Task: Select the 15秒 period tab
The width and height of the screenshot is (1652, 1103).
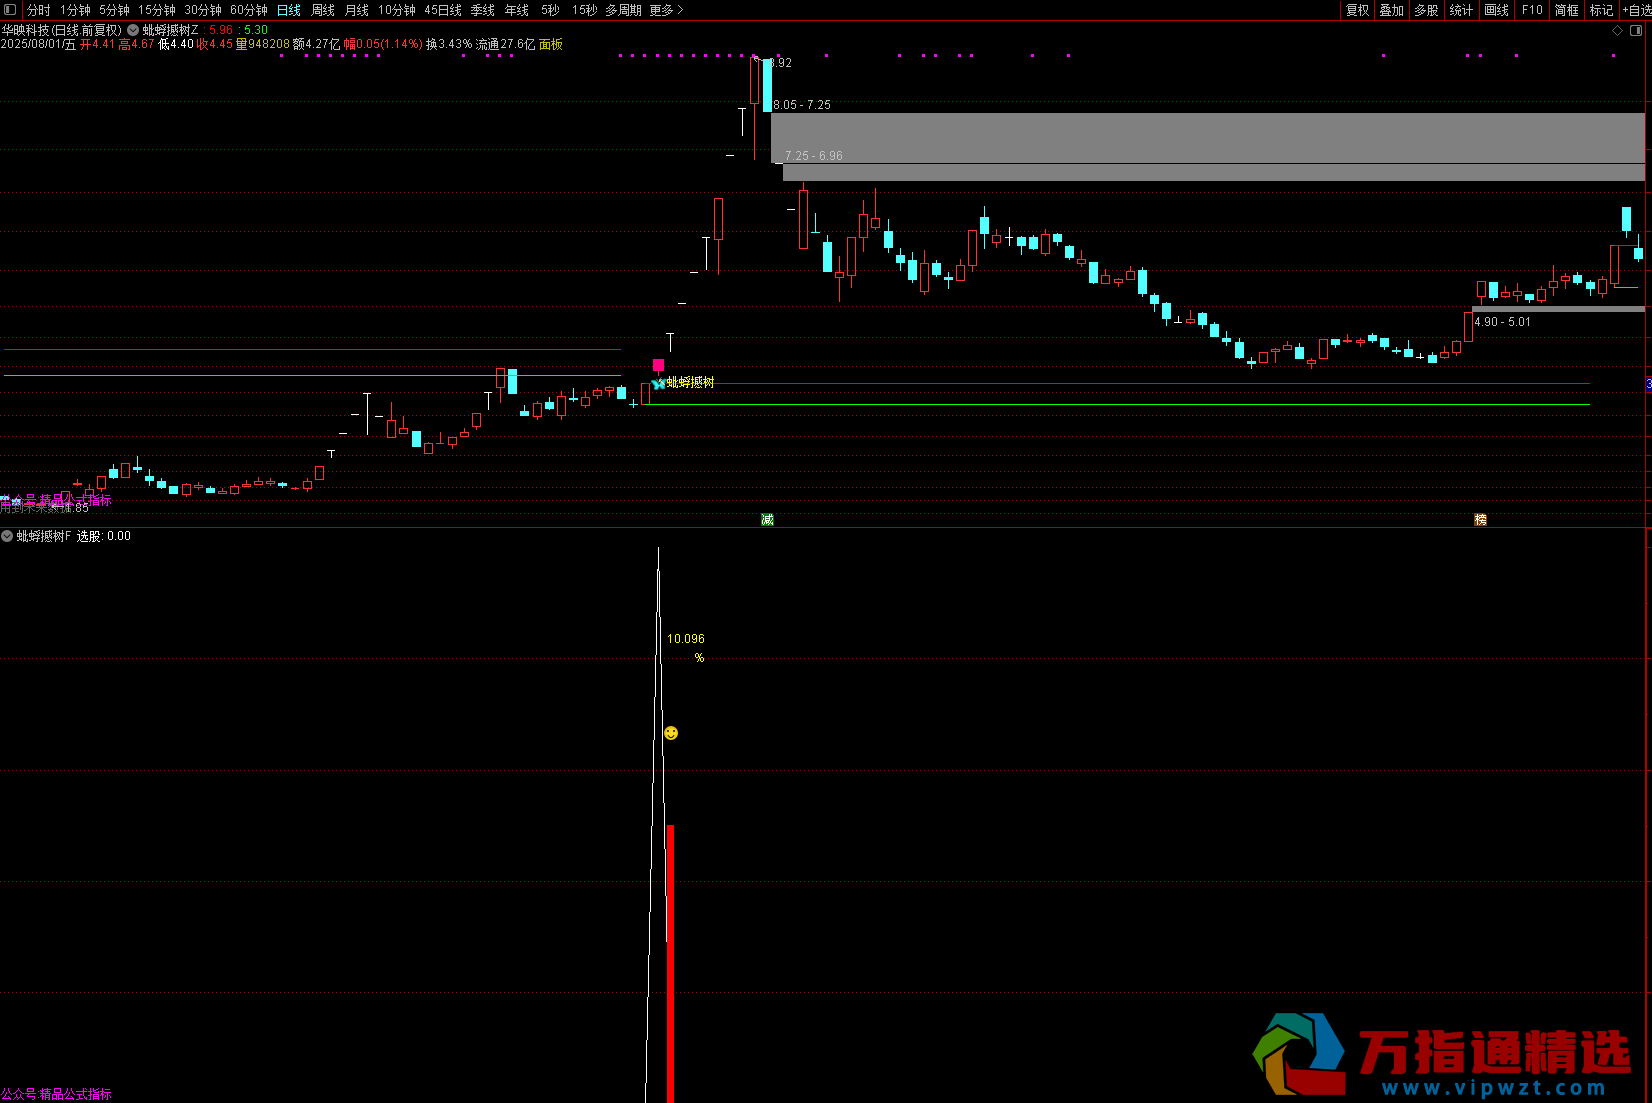Action: click(585, 10)
